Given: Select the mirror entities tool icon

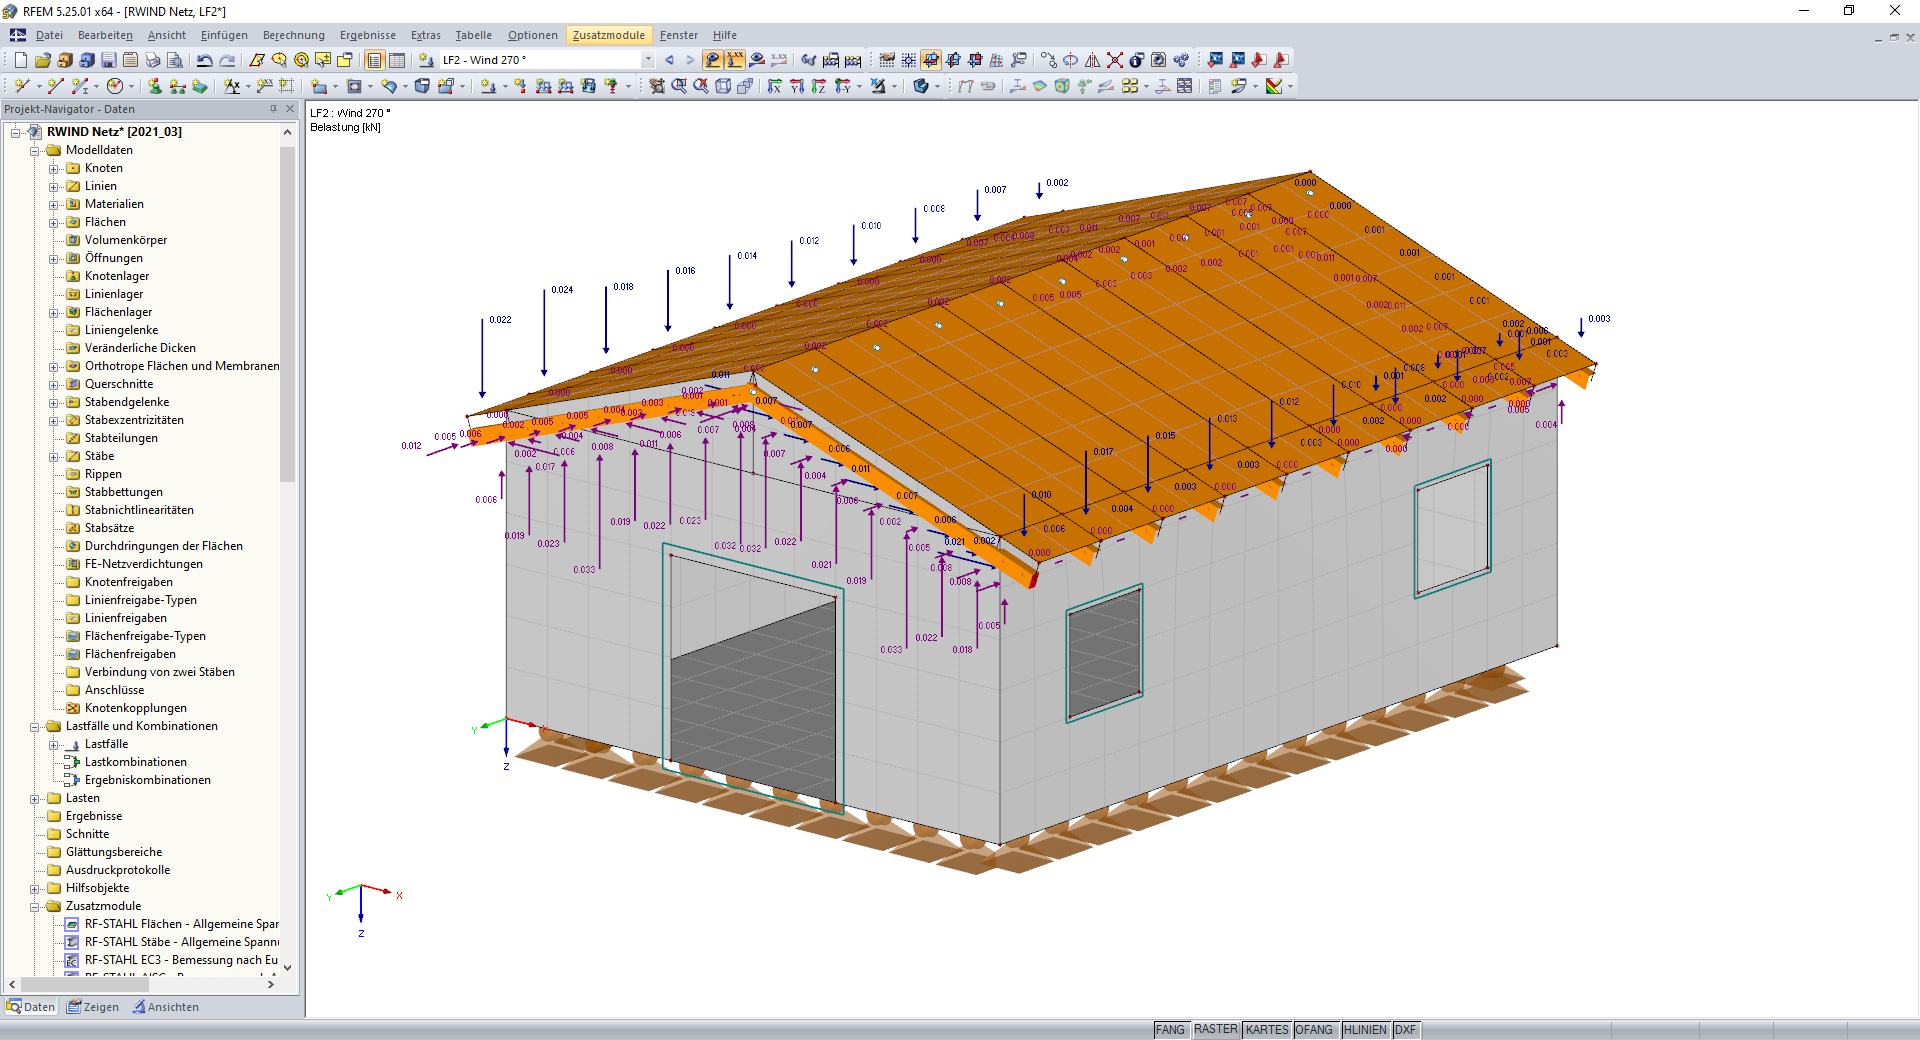Looking at the screenshot, I should (1092, 60).
